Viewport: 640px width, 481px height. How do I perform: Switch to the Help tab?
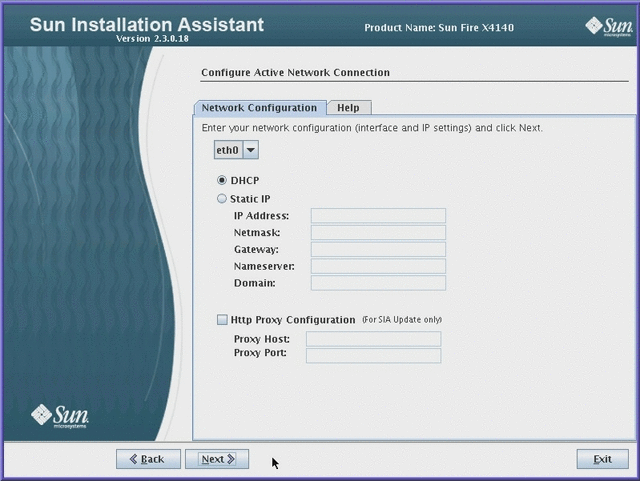click(349, 108)
